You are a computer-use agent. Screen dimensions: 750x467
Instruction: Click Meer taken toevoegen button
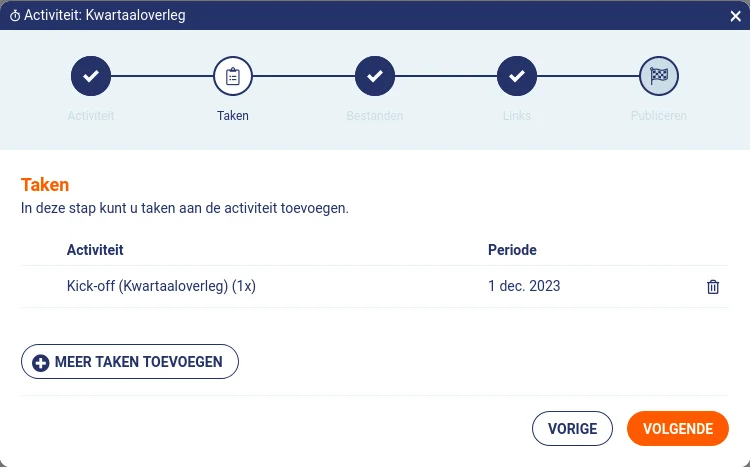click(x=130, y=362)
